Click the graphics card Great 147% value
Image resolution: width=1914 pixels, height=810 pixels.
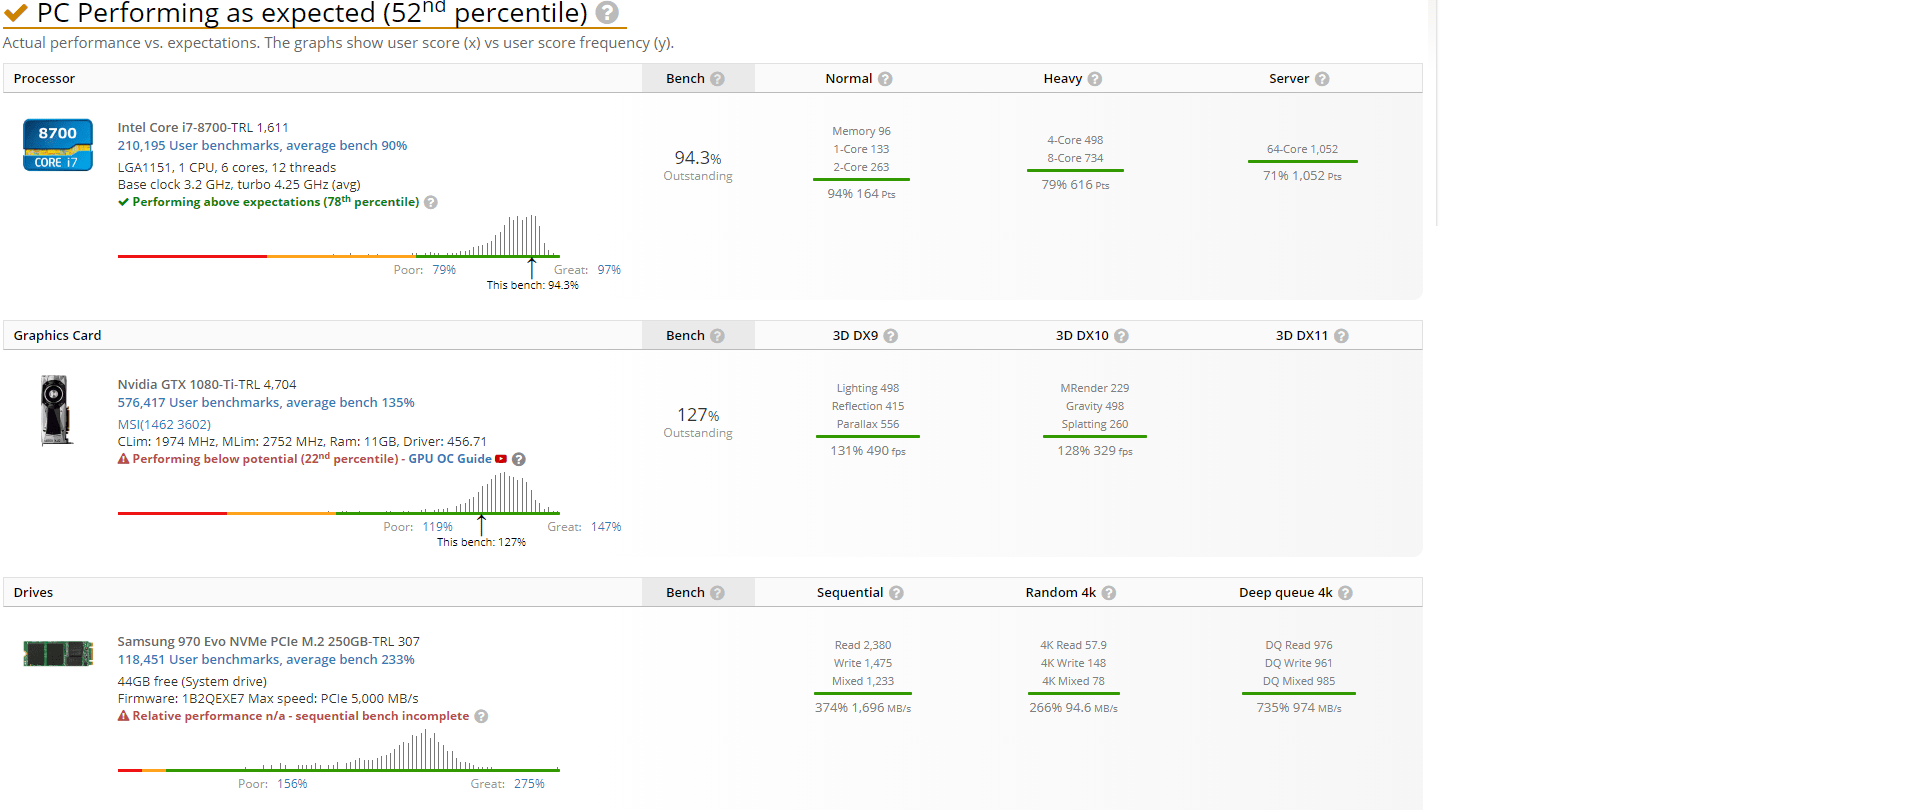[606, 527]
